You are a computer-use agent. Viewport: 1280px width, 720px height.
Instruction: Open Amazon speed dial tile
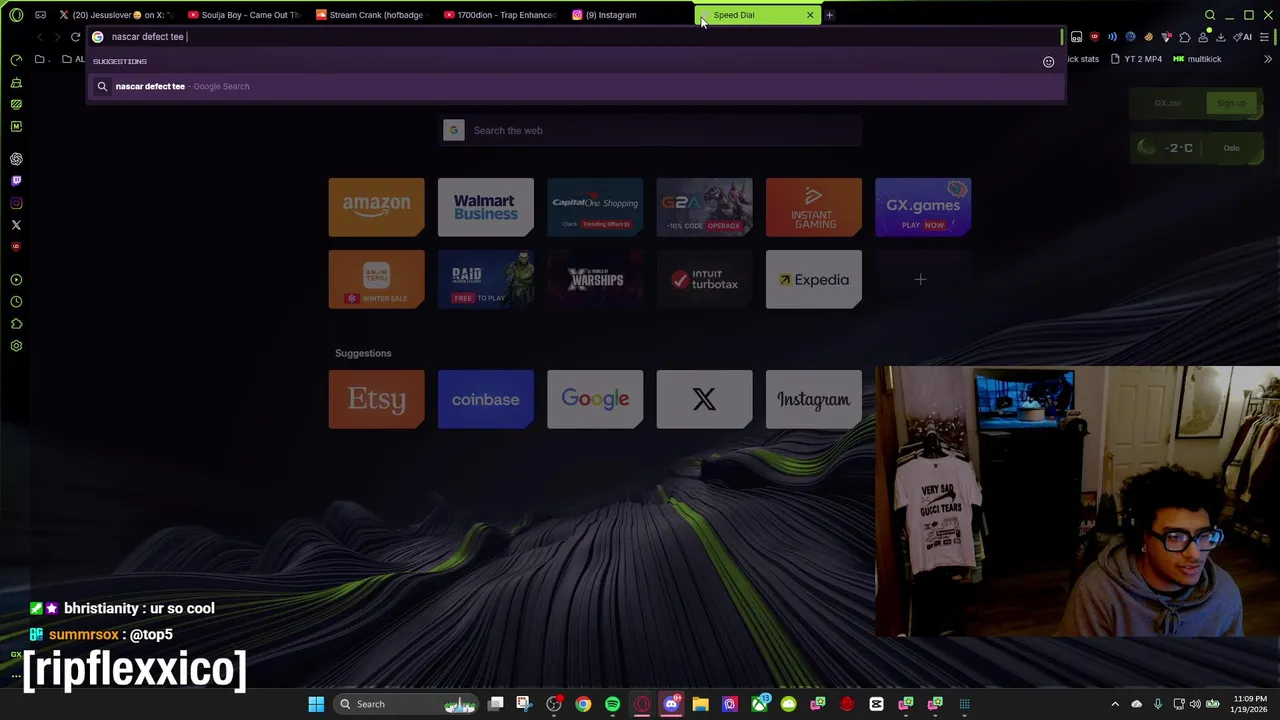point(376,207)
